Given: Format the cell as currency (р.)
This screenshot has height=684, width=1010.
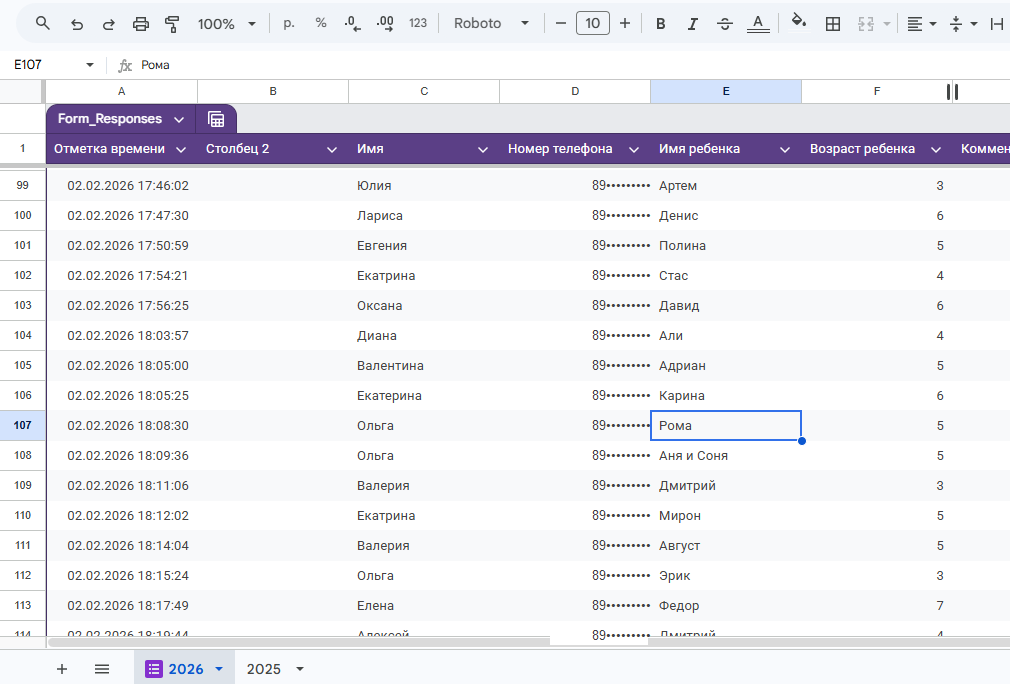Looking at the screenshot, I should click(x=289, y=24).
